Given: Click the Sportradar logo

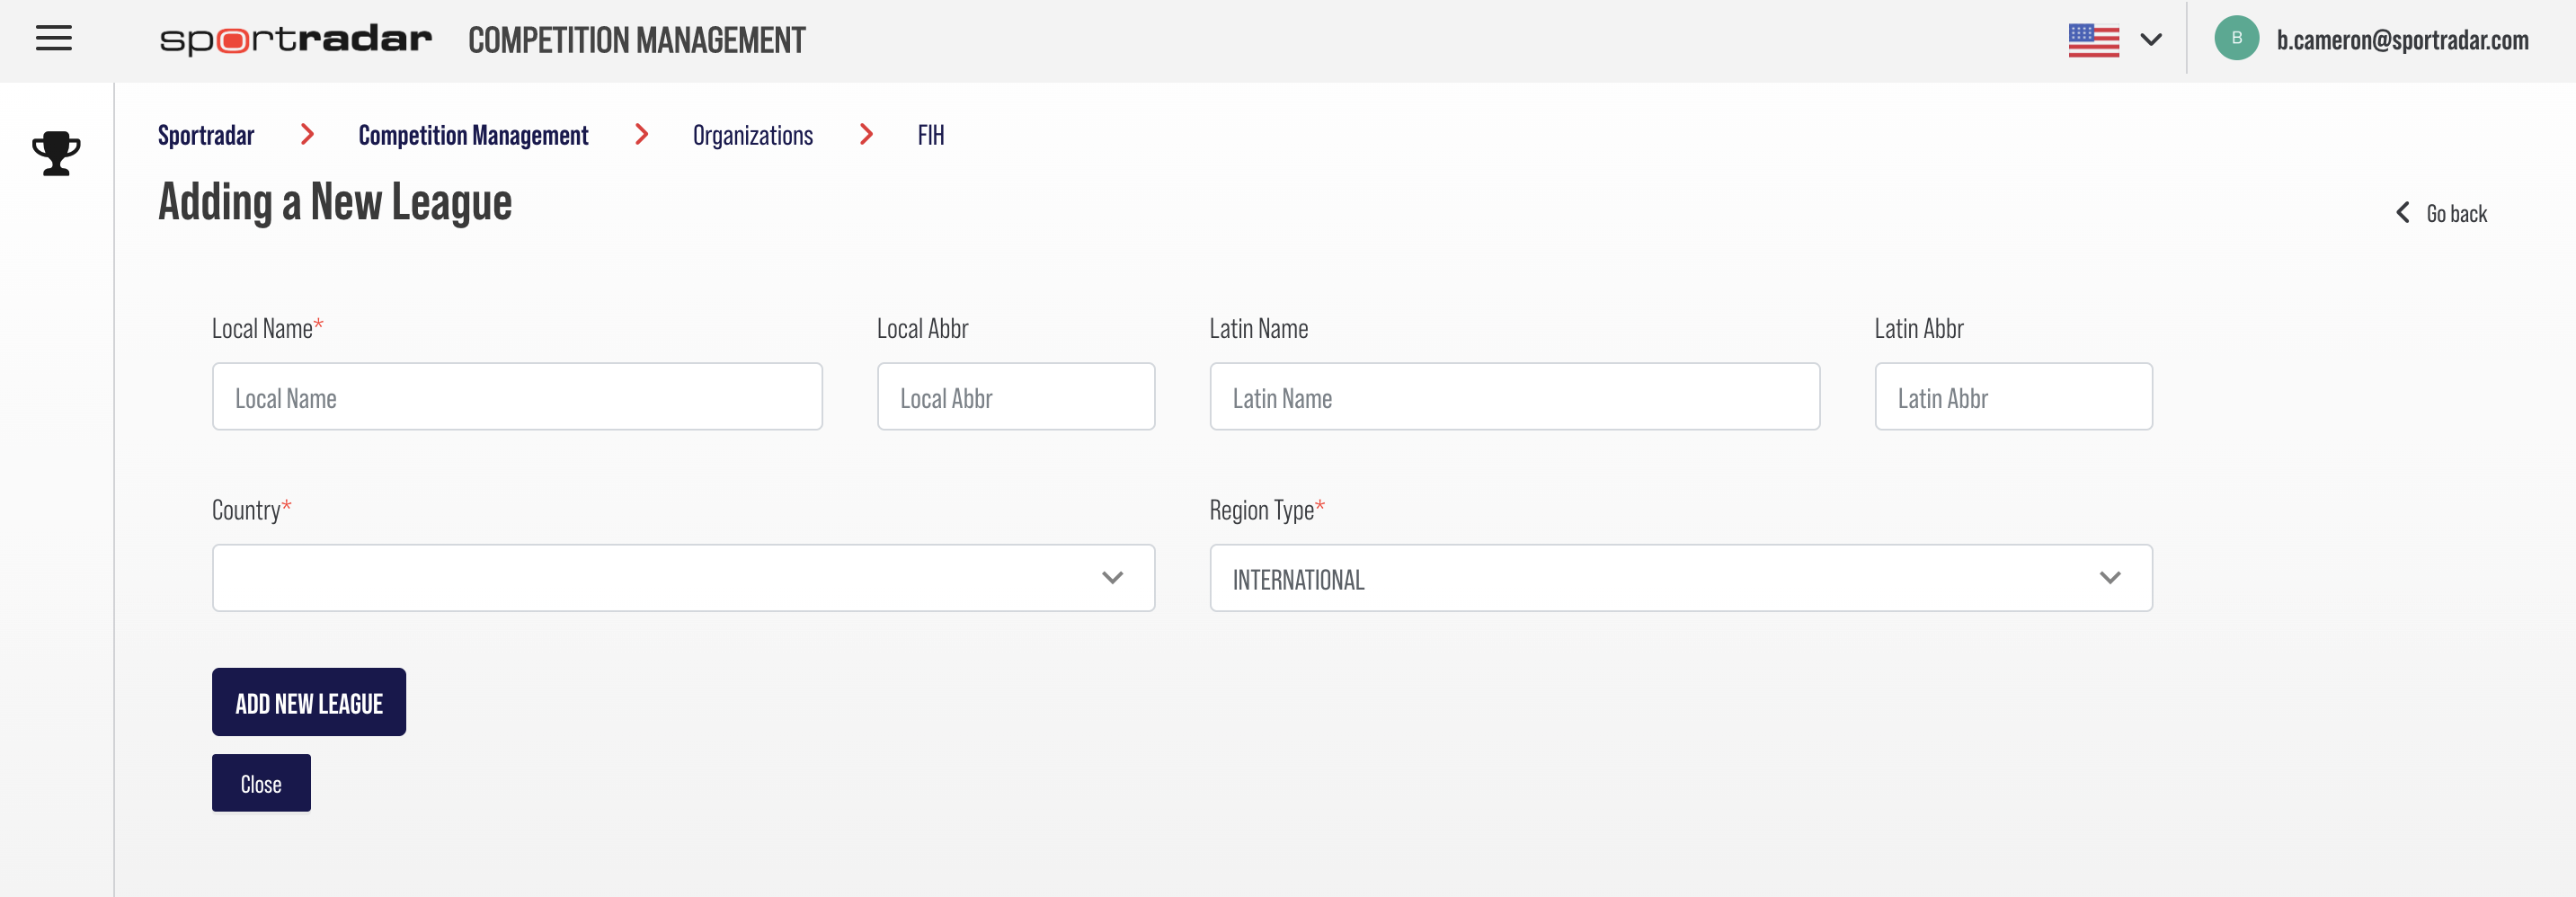Looking at the screenshot, I should (296, 40).
